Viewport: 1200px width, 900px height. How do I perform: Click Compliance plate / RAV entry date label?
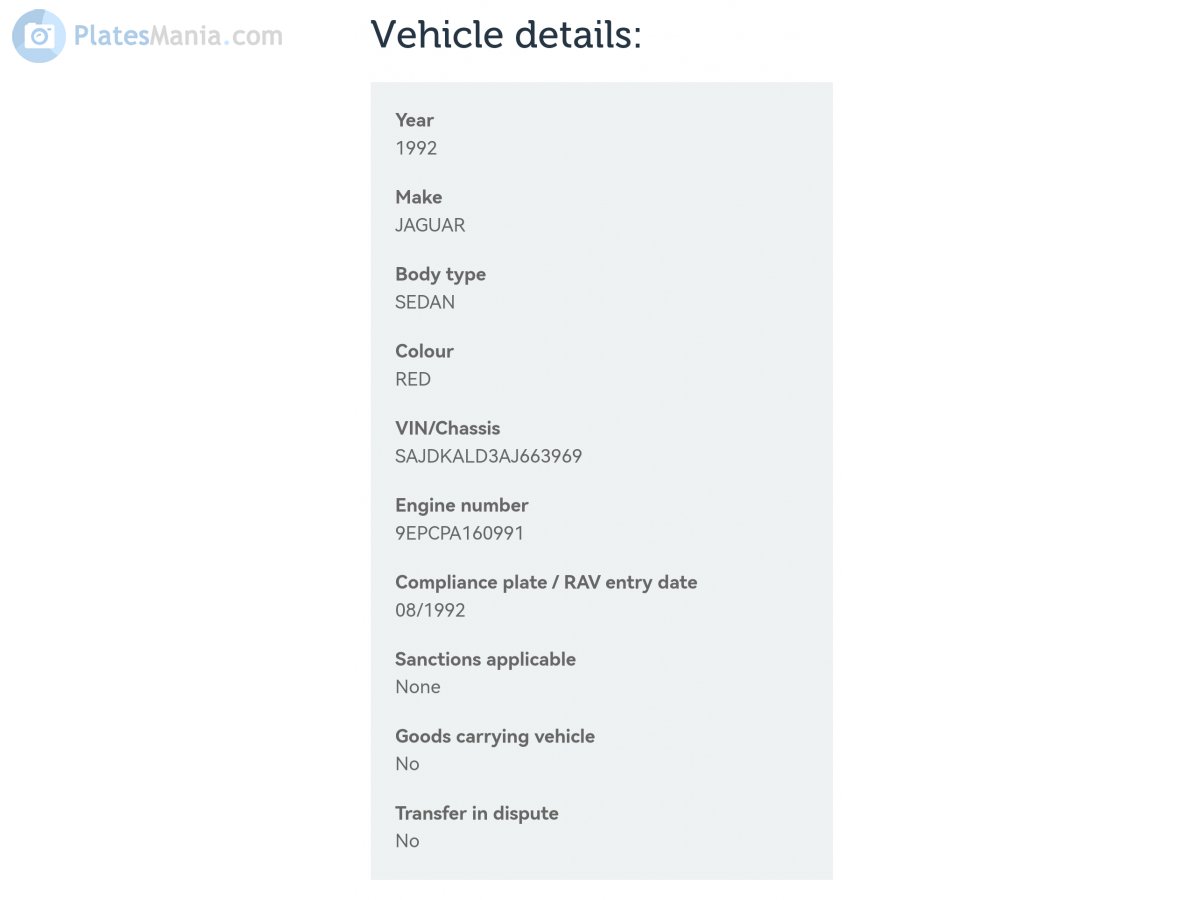pos(546,582)
